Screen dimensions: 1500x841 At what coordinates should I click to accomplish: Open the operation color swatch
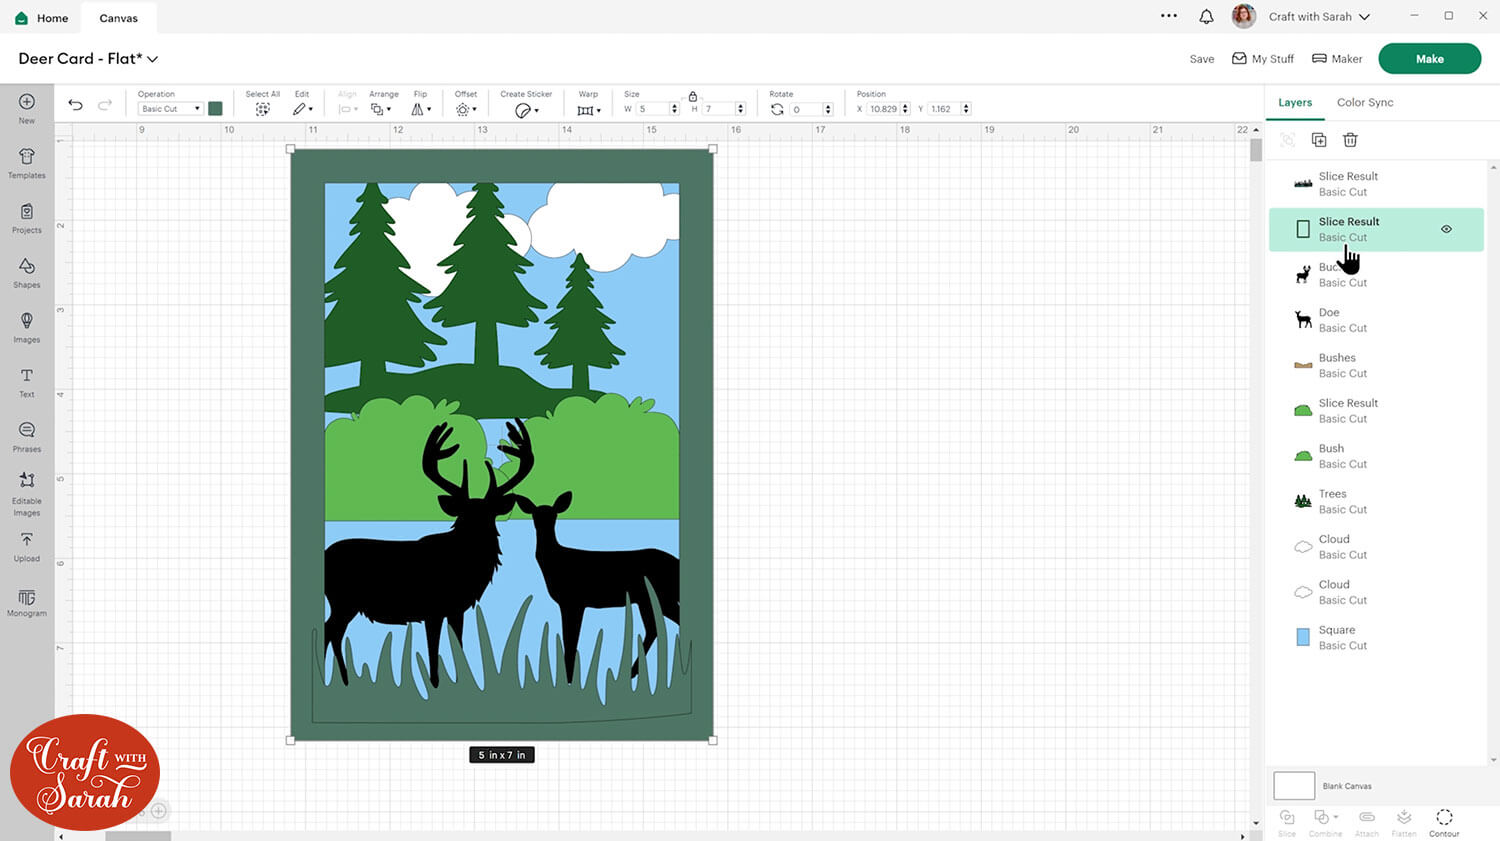[215, 109]
